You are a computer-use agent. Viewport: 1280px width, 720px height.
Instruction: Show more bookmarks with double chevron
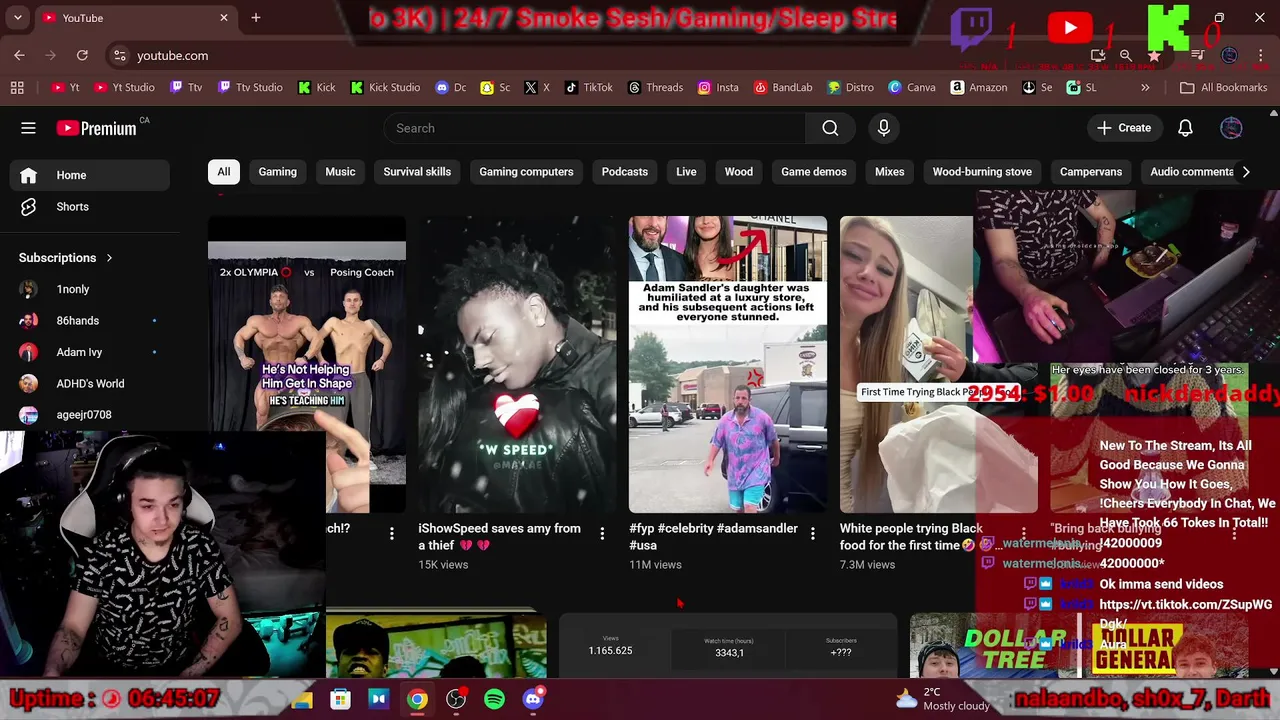tap(1145, 87)
